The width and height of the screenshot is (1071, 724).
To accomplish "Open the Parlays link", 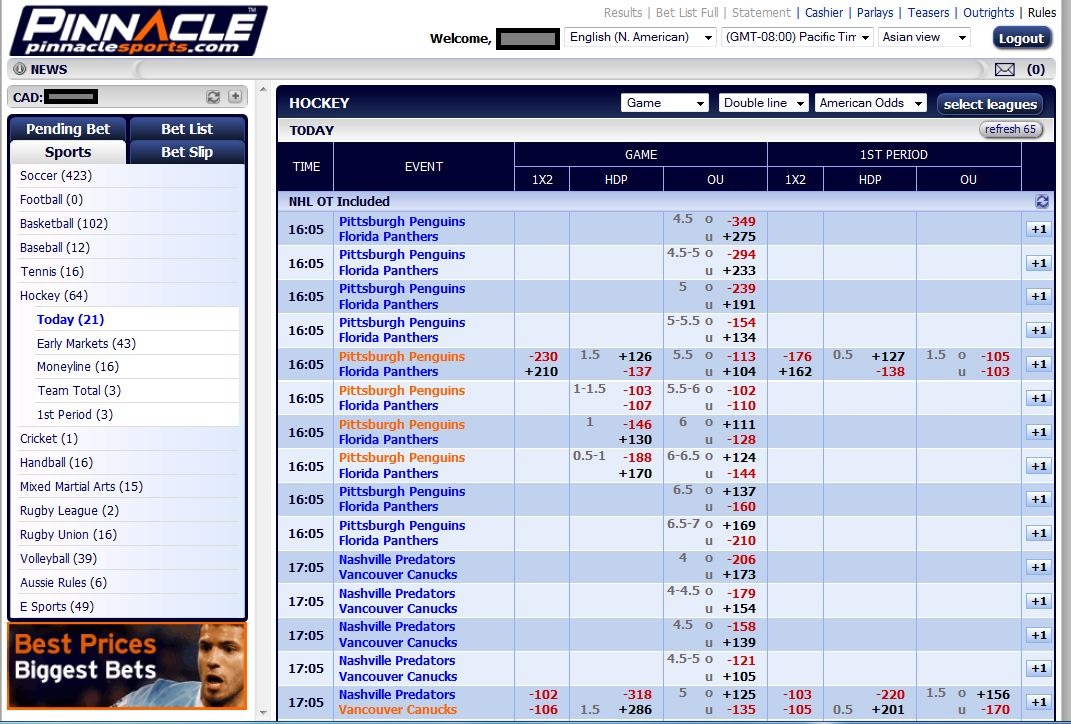I will click(x=875, y=12).
